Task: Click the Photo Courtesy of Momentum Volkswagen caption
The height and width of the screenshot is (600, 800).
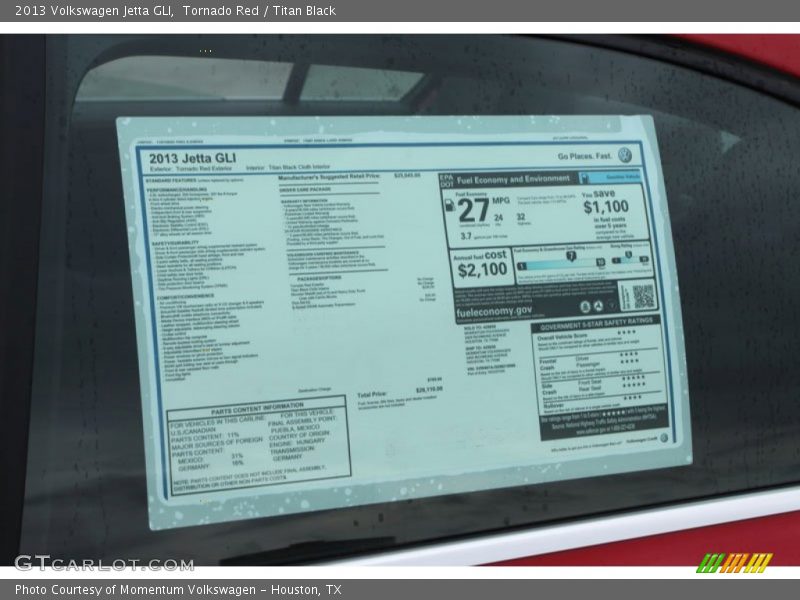Action: [178, 590]
